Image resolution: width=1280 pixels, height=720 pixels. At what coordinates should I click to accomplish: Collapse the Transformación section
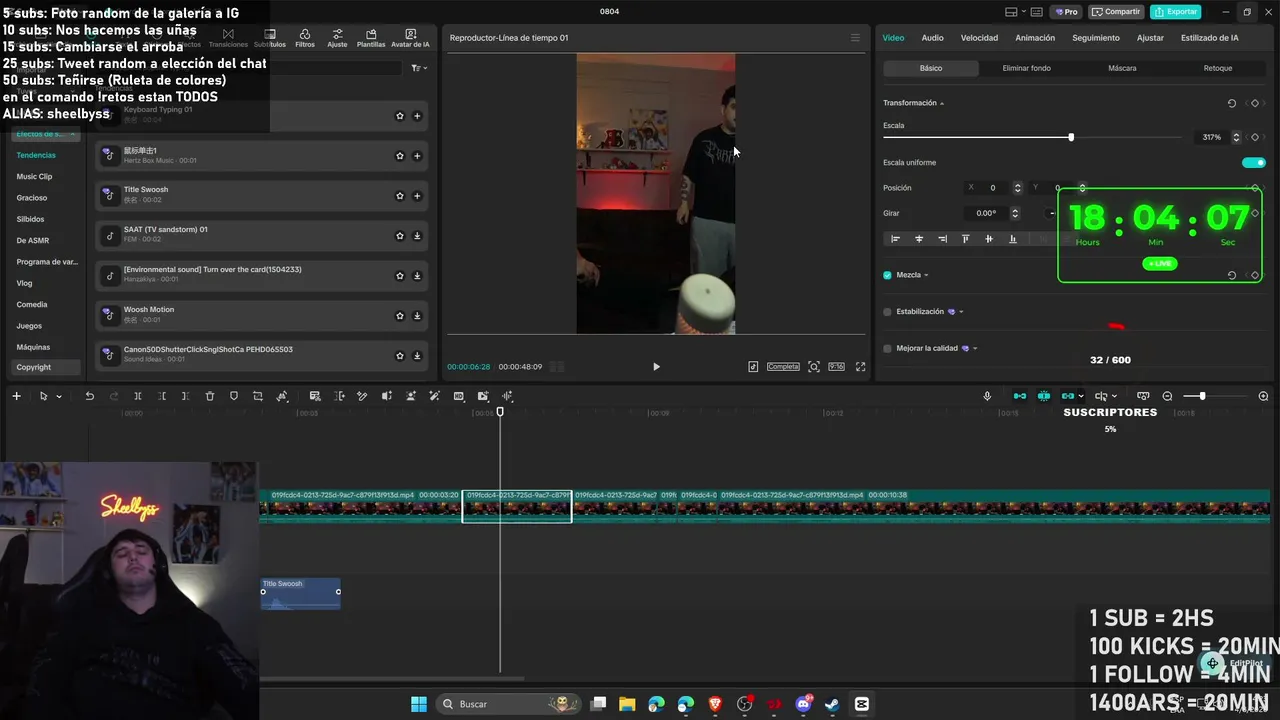click(942, 103)
